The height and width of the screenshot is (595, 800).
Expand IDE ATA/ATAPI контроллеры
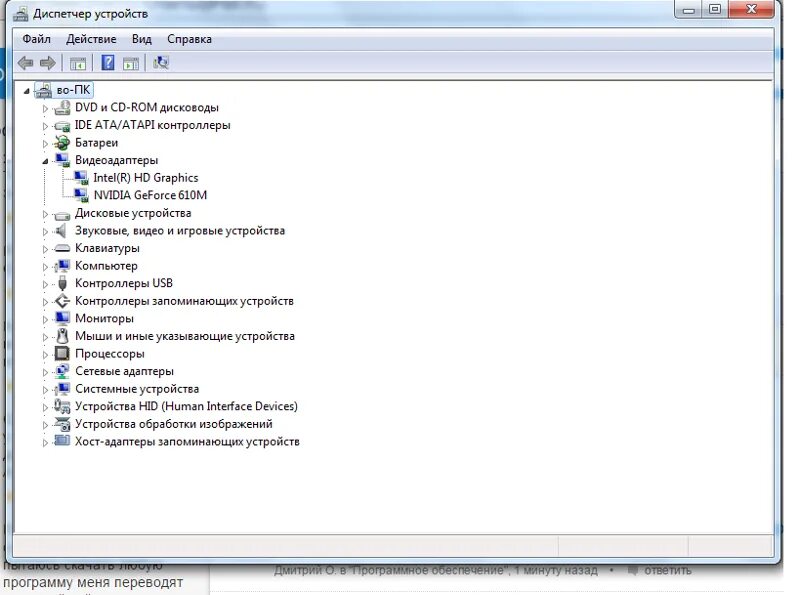point(45,126)
